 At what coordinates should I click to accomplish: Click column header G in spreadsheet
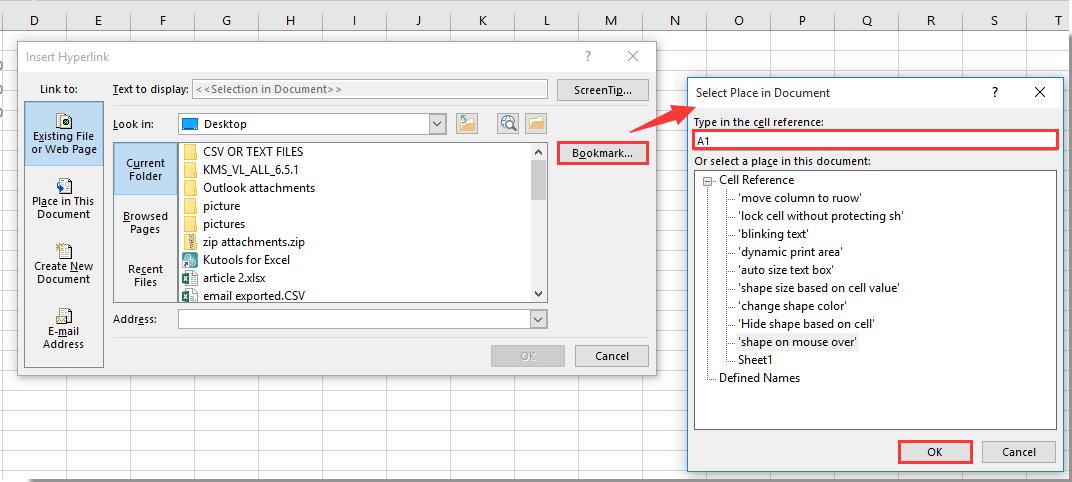[x=226, y=21]
